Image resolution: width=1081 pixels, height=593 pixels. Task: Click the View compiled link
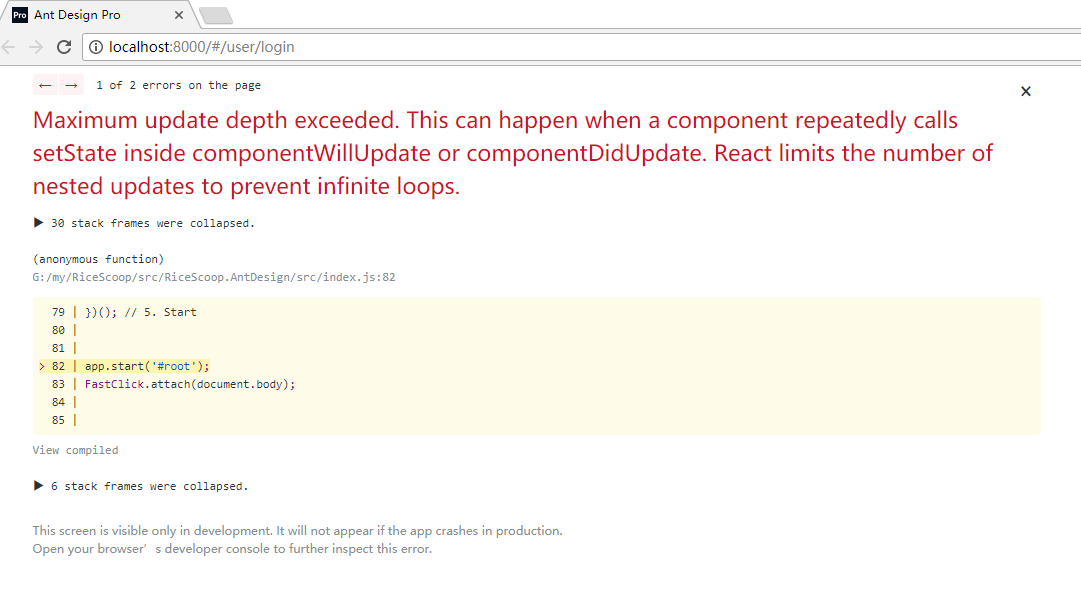coord(75,450)
